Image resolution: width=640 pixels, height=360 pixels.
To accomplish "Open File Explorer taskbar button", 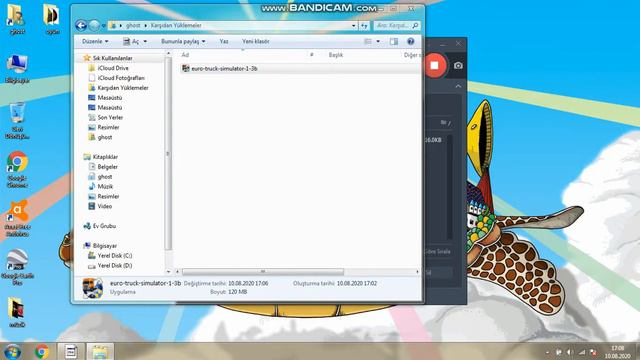I will click(100, 351).
